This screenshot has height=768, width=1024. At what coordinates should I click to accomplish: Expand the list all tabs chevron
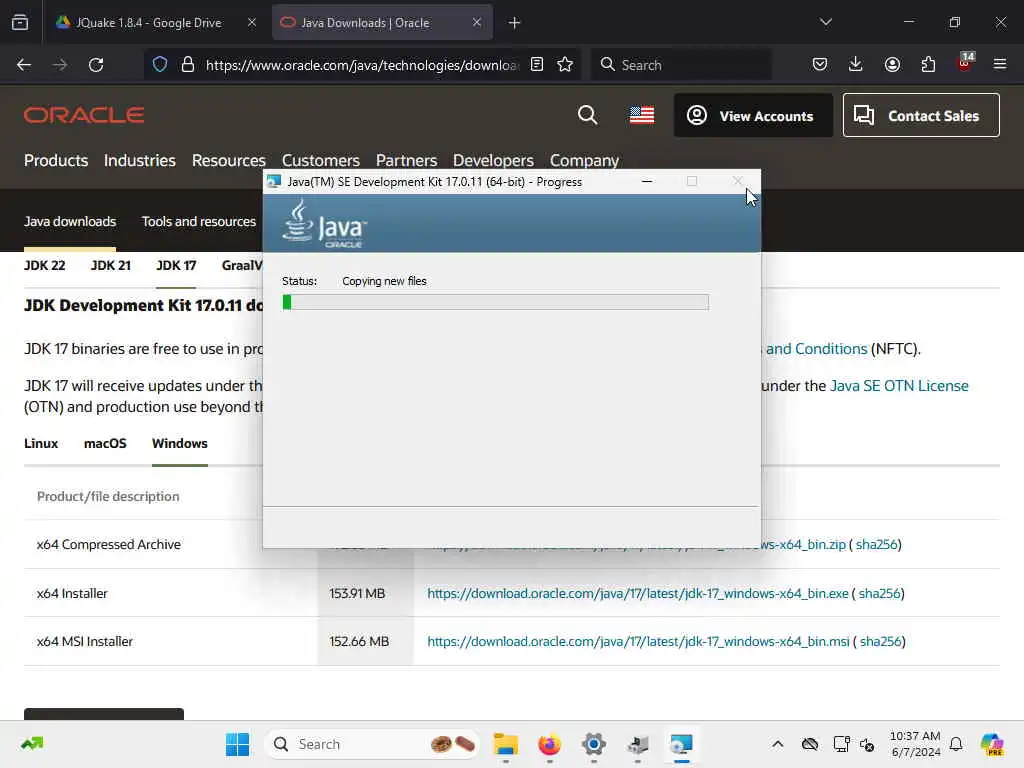click(825, 23)
